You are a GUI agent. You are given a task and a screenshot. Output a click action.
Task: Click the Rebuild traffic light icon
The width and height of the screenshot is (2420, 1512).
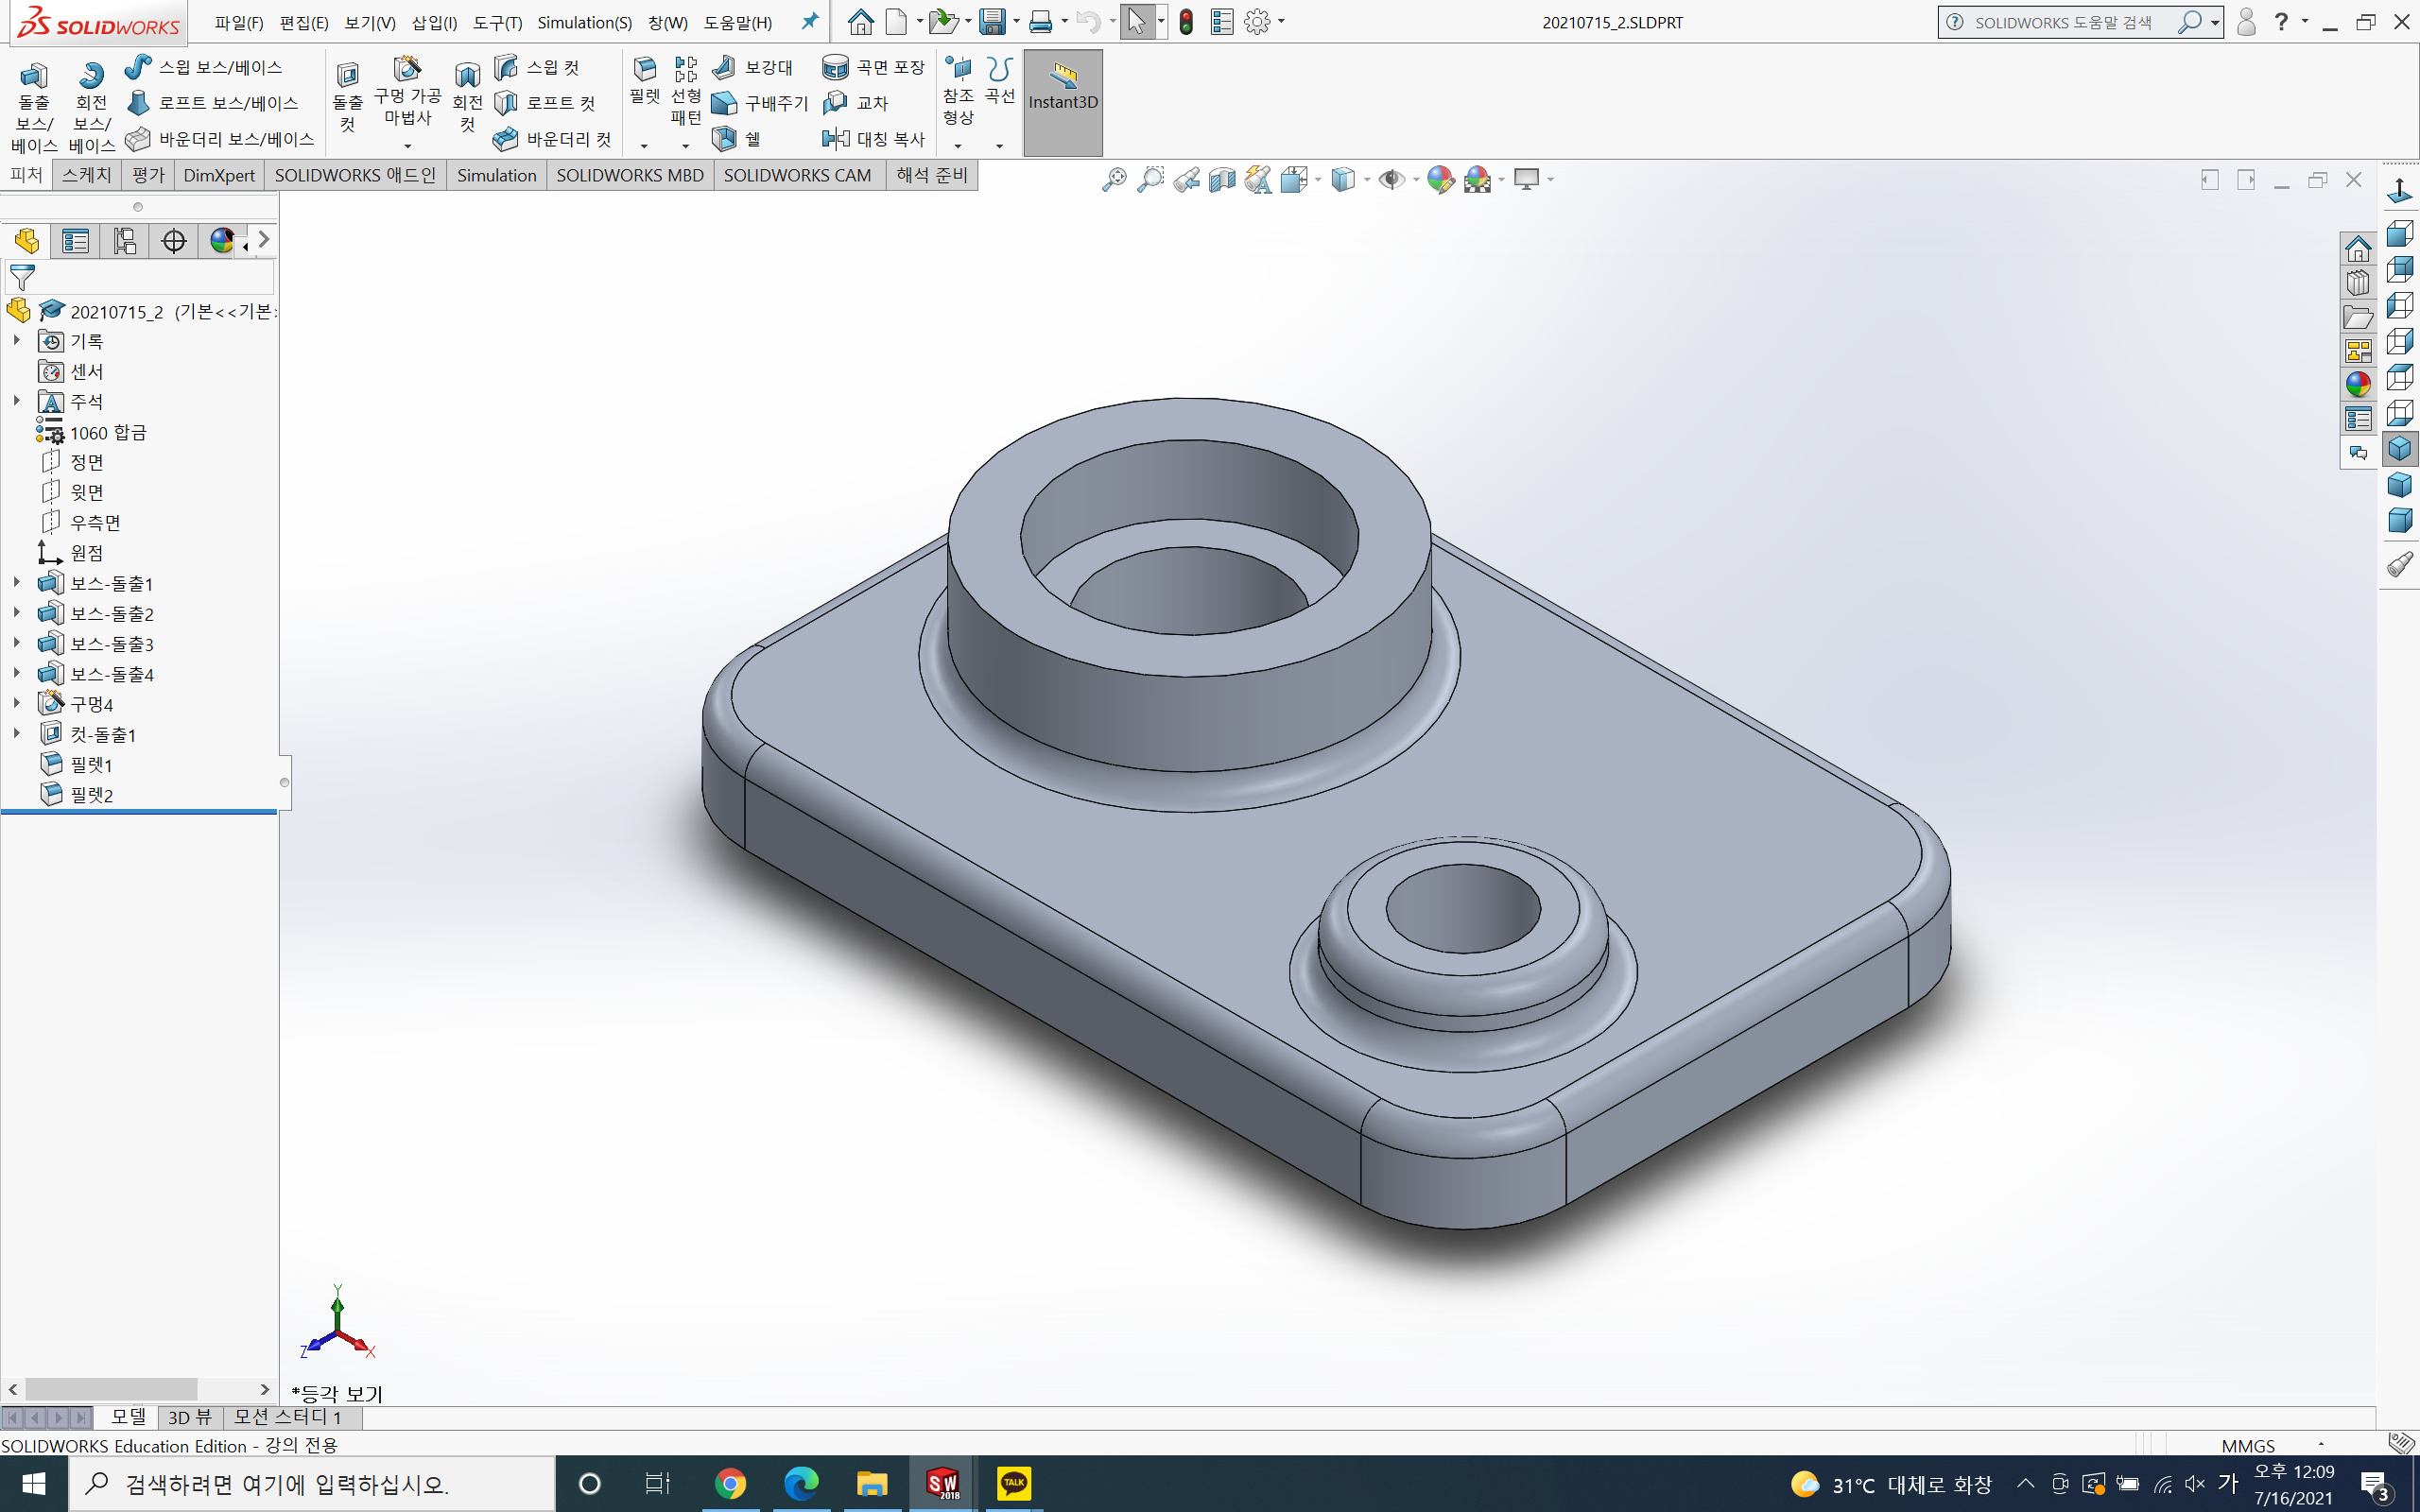pyautogui.click(x=1186, y=22)
